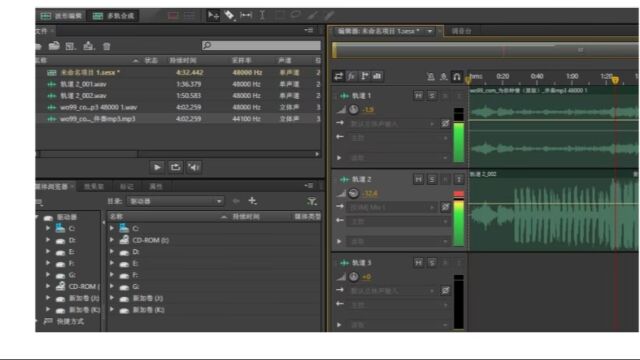Expand the C: drive in left tree
Viewport: 640px width, 360px height.
(48, 228)
